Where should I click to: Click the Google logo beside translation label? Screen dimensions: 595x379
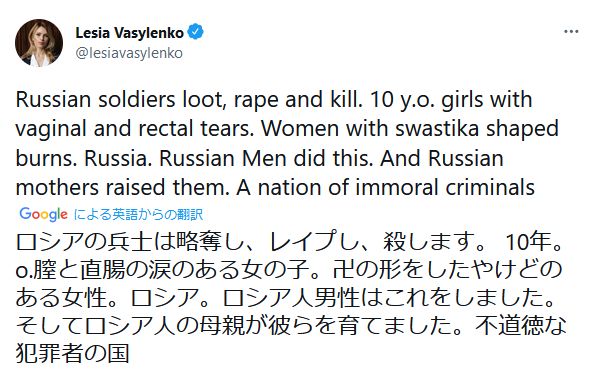point(43,215)
